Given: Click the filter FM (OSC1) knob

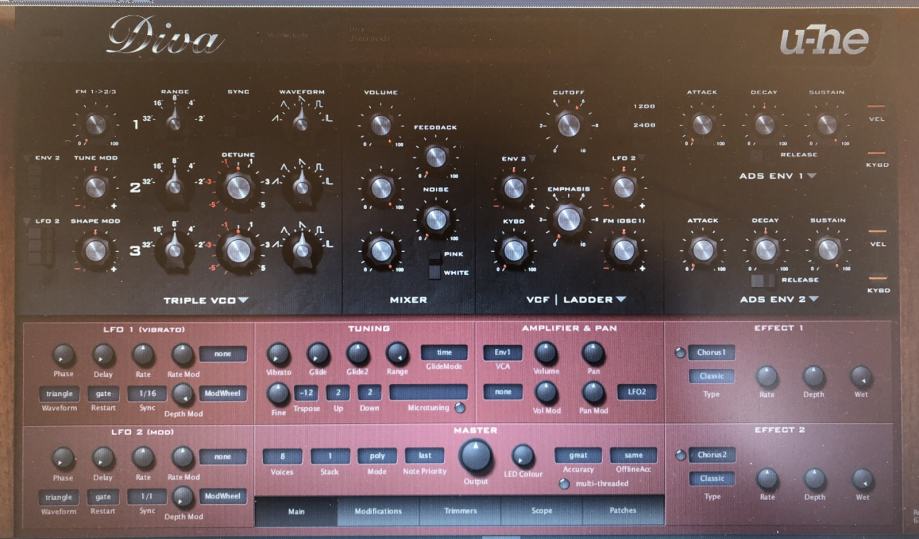Looking at the screenshot, I should (x=624, y=250).
